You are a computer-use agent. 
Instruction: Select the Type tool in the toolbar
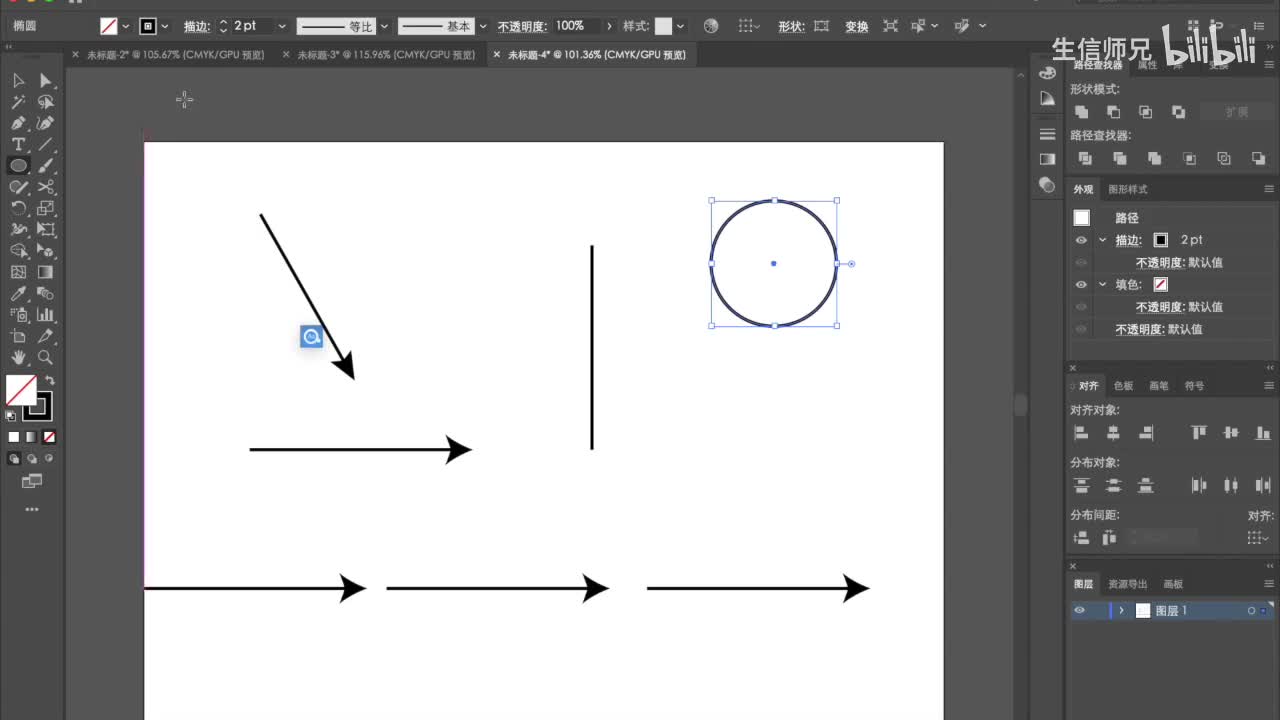18,144
